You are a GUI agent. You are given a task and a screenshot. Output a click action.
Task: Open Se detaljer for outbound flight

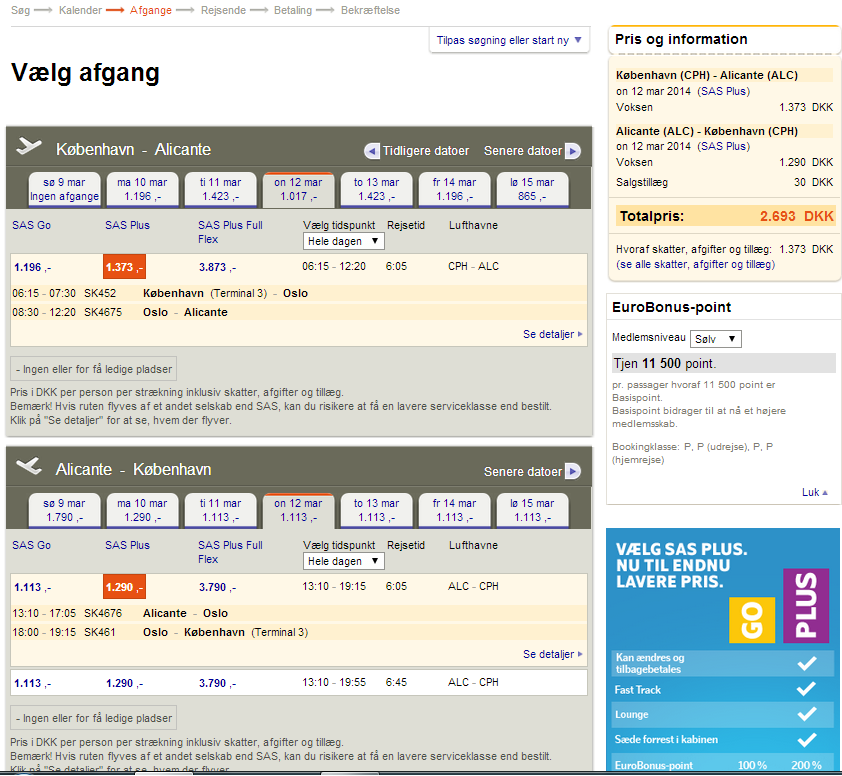552,334
